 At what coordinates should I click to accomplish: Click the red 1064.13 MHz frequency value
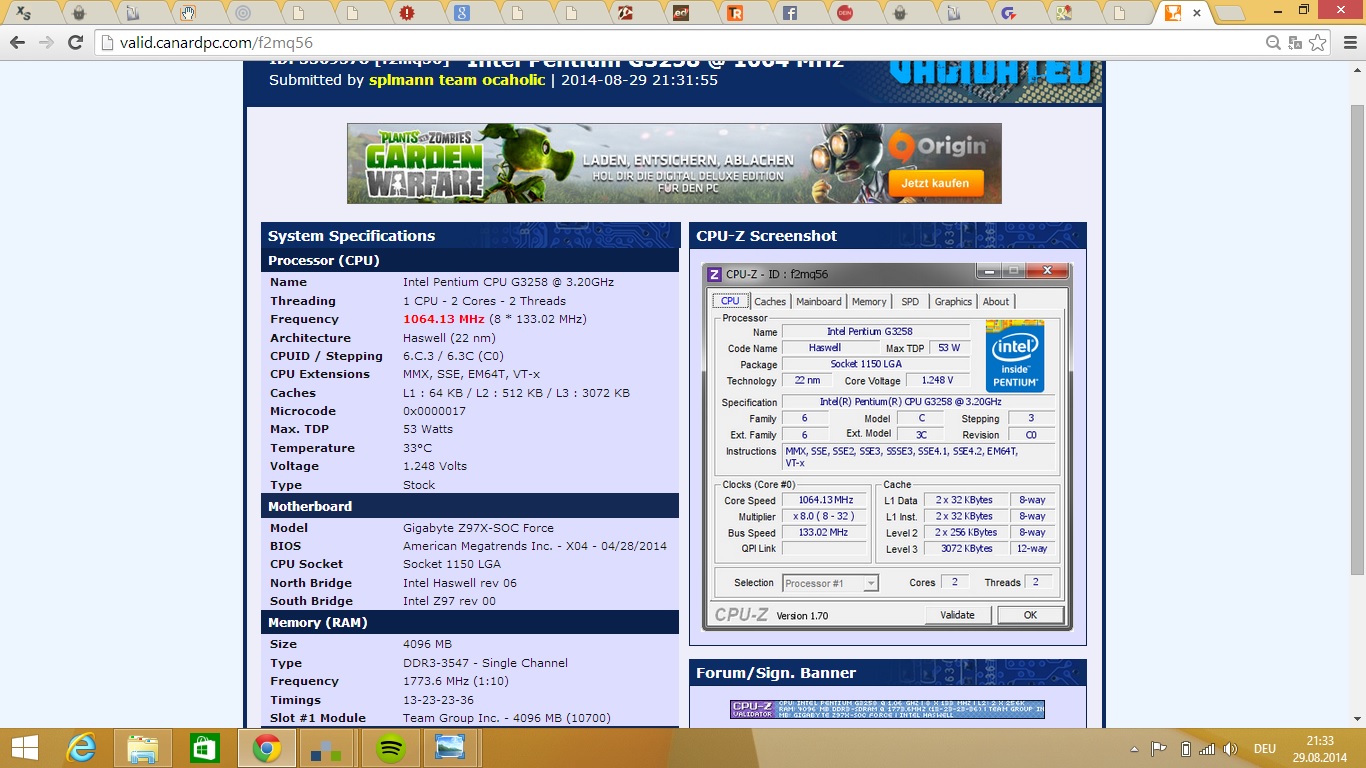click(x=444, y=319)
